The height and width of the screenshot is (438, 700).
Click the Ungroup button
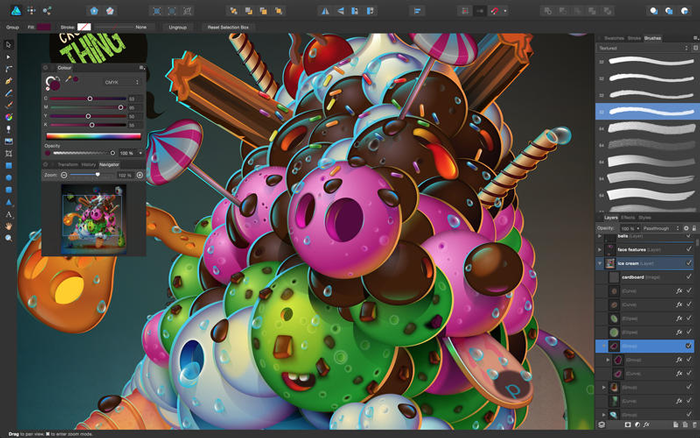click(178, 27)
